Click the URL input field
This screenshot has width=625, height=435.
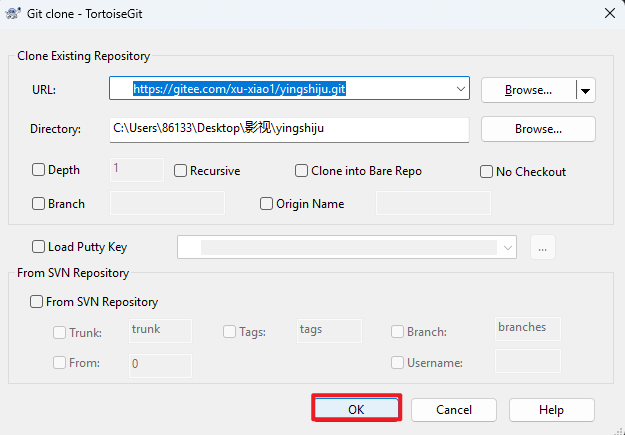pos(289,89)
